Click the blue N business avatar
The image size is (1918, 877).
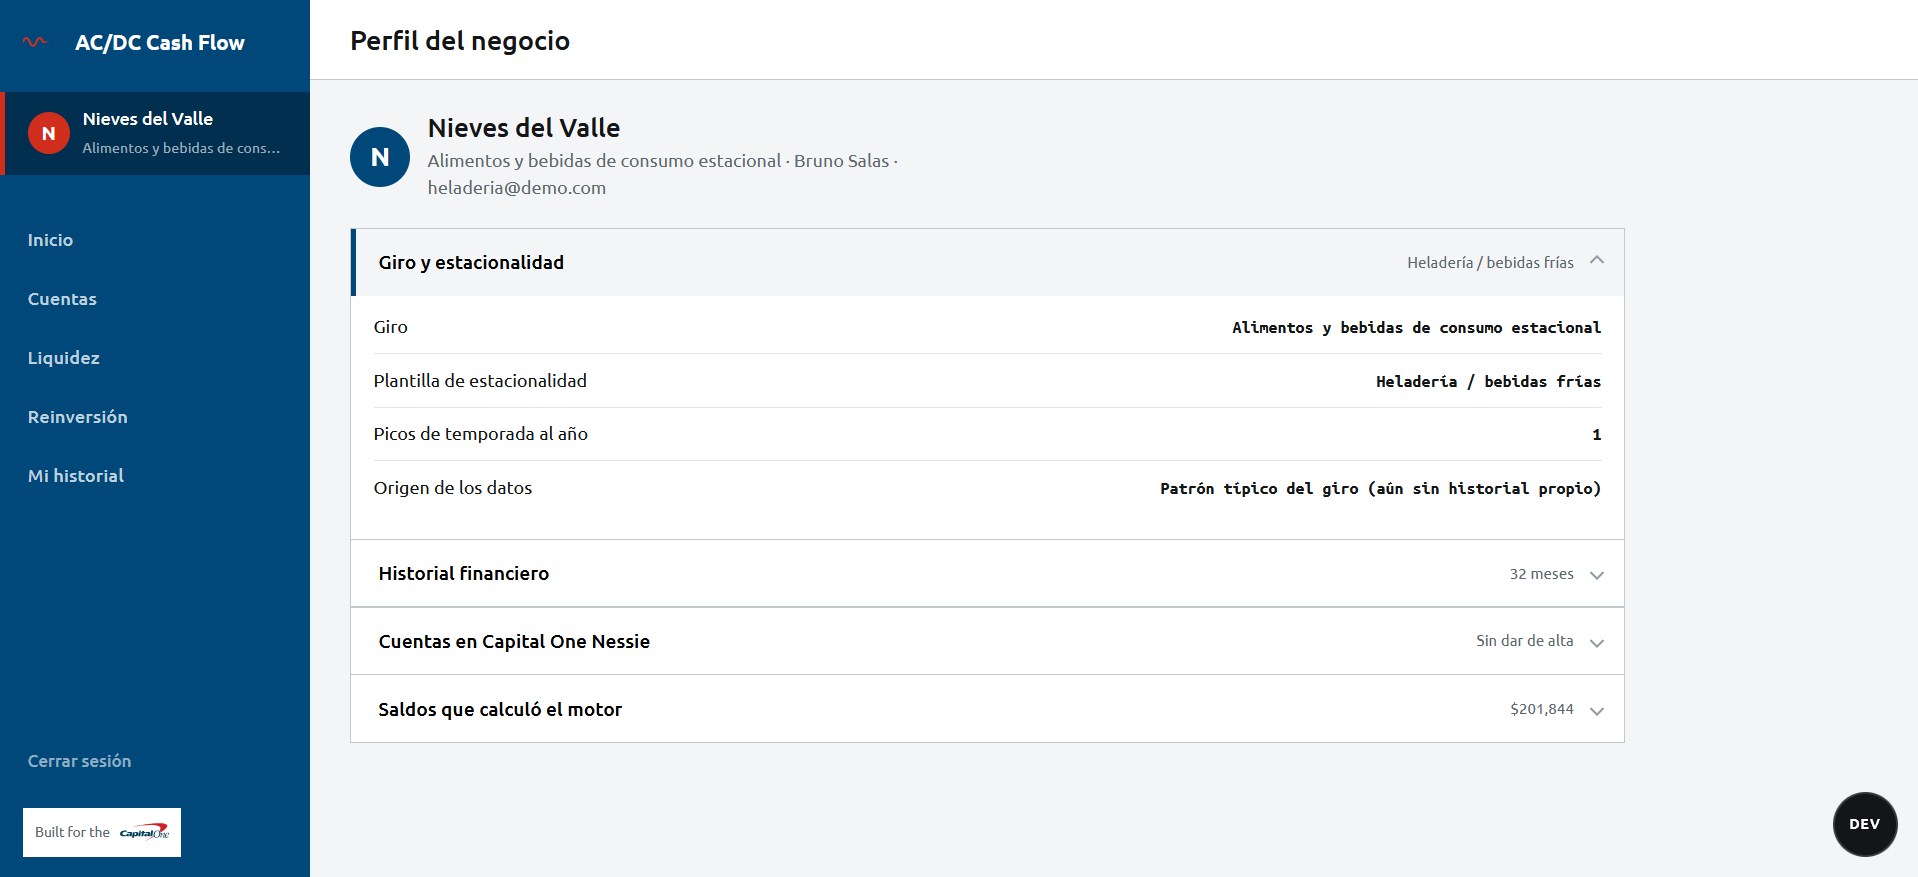[380, 157]
